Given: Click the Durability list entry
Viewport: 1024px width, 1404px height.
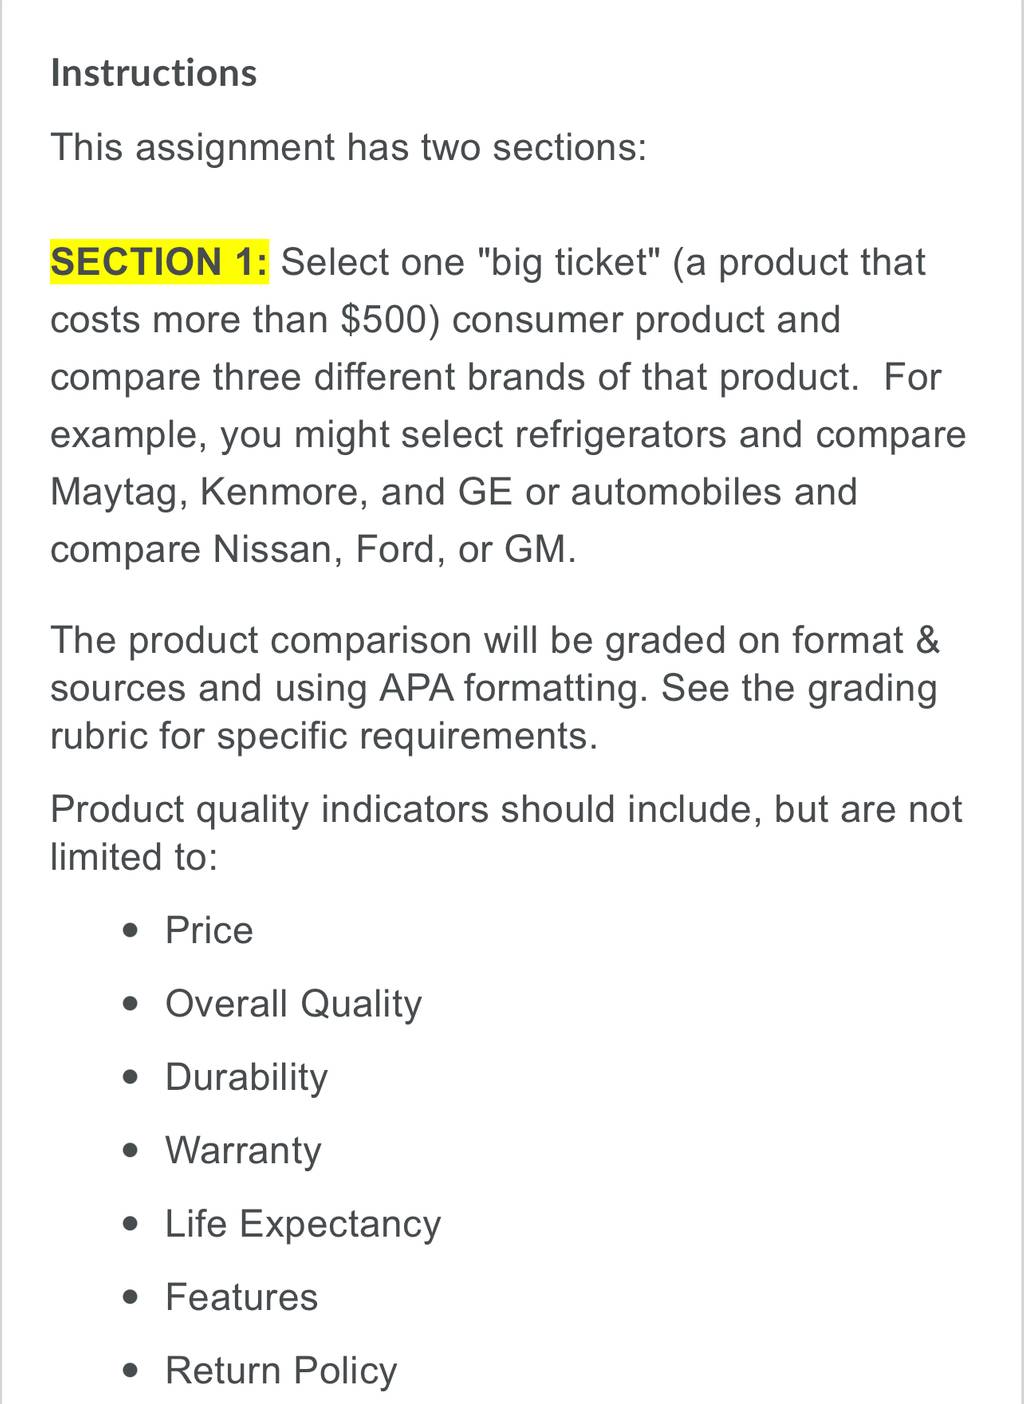Looking at the screenshot, I should click(246, 1077).
